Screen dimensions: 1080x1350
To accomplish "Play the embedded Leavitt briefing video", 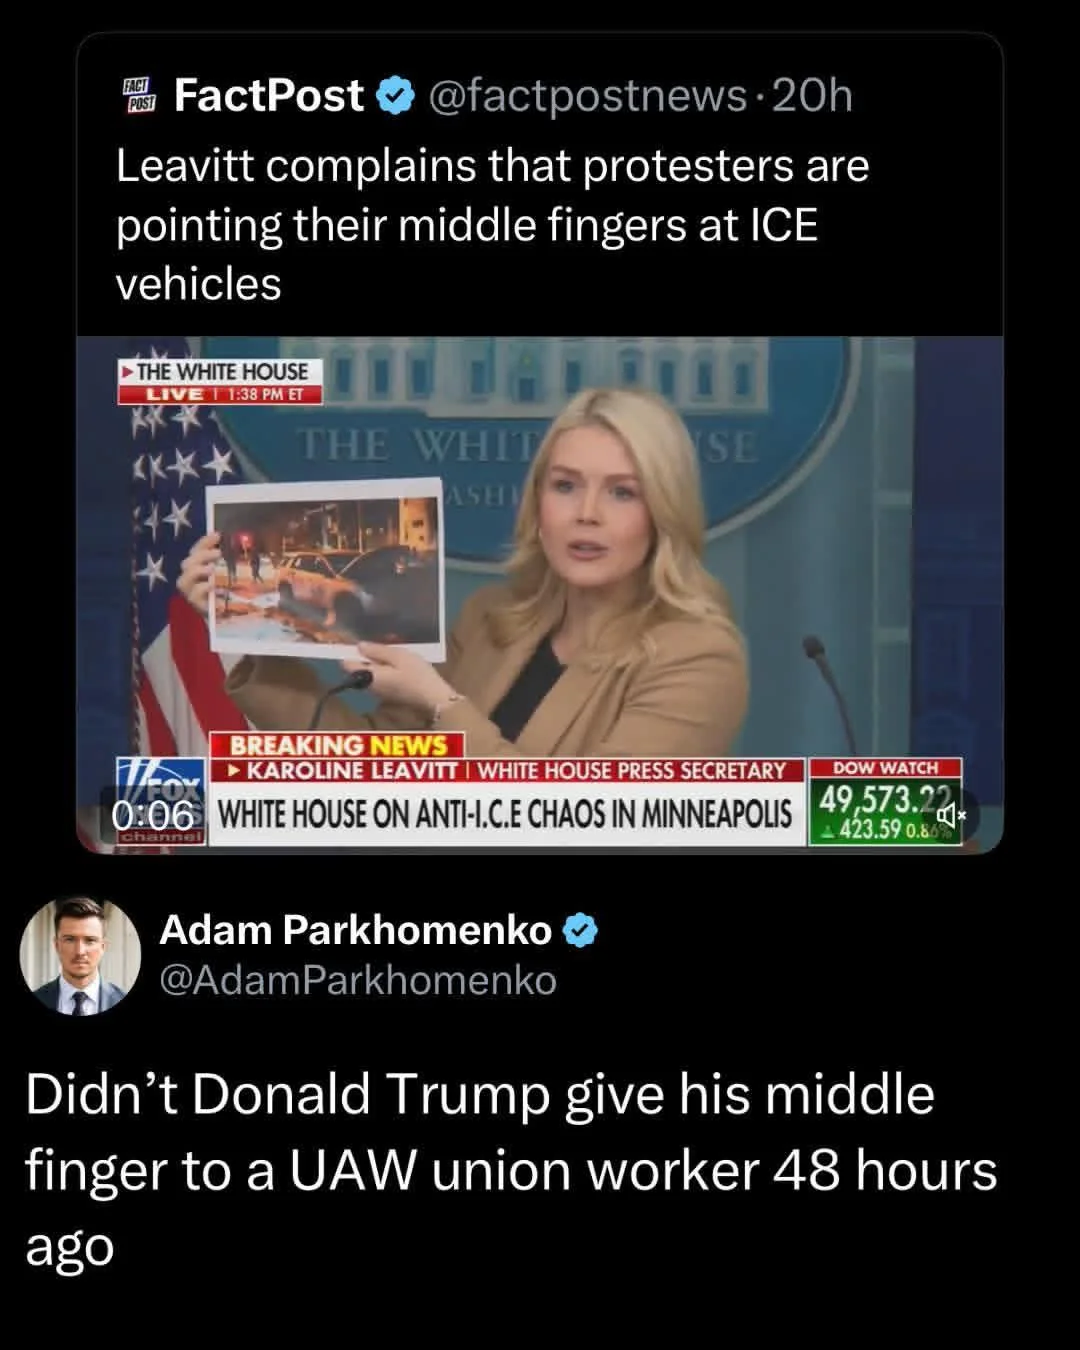I will click(x=540, y=595).
